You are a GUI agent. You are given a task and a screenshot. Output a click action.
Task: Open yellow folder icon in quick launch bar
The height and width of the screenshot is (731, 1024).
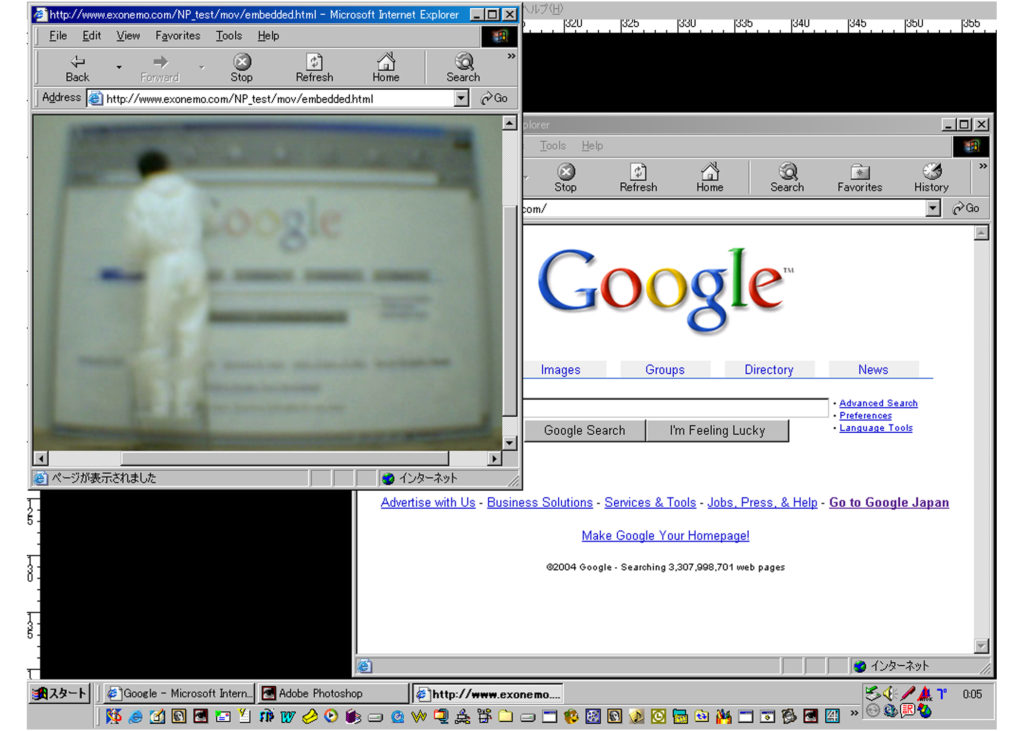pyautogui.click(x=505, y=717)
